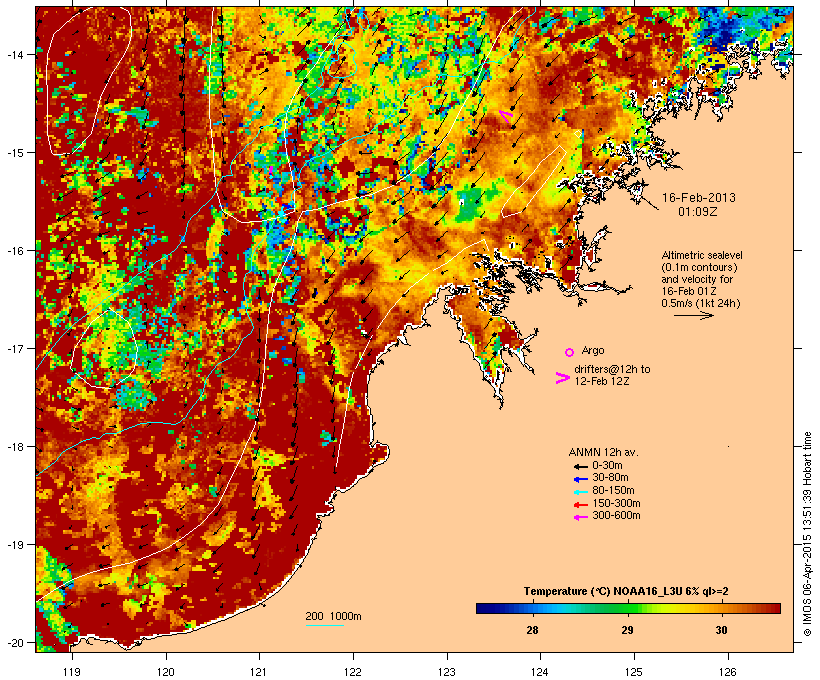Screen dimensions: 820x680
Task: Click the ANMN 12h av. heading
Action: (x=603, y=452)
